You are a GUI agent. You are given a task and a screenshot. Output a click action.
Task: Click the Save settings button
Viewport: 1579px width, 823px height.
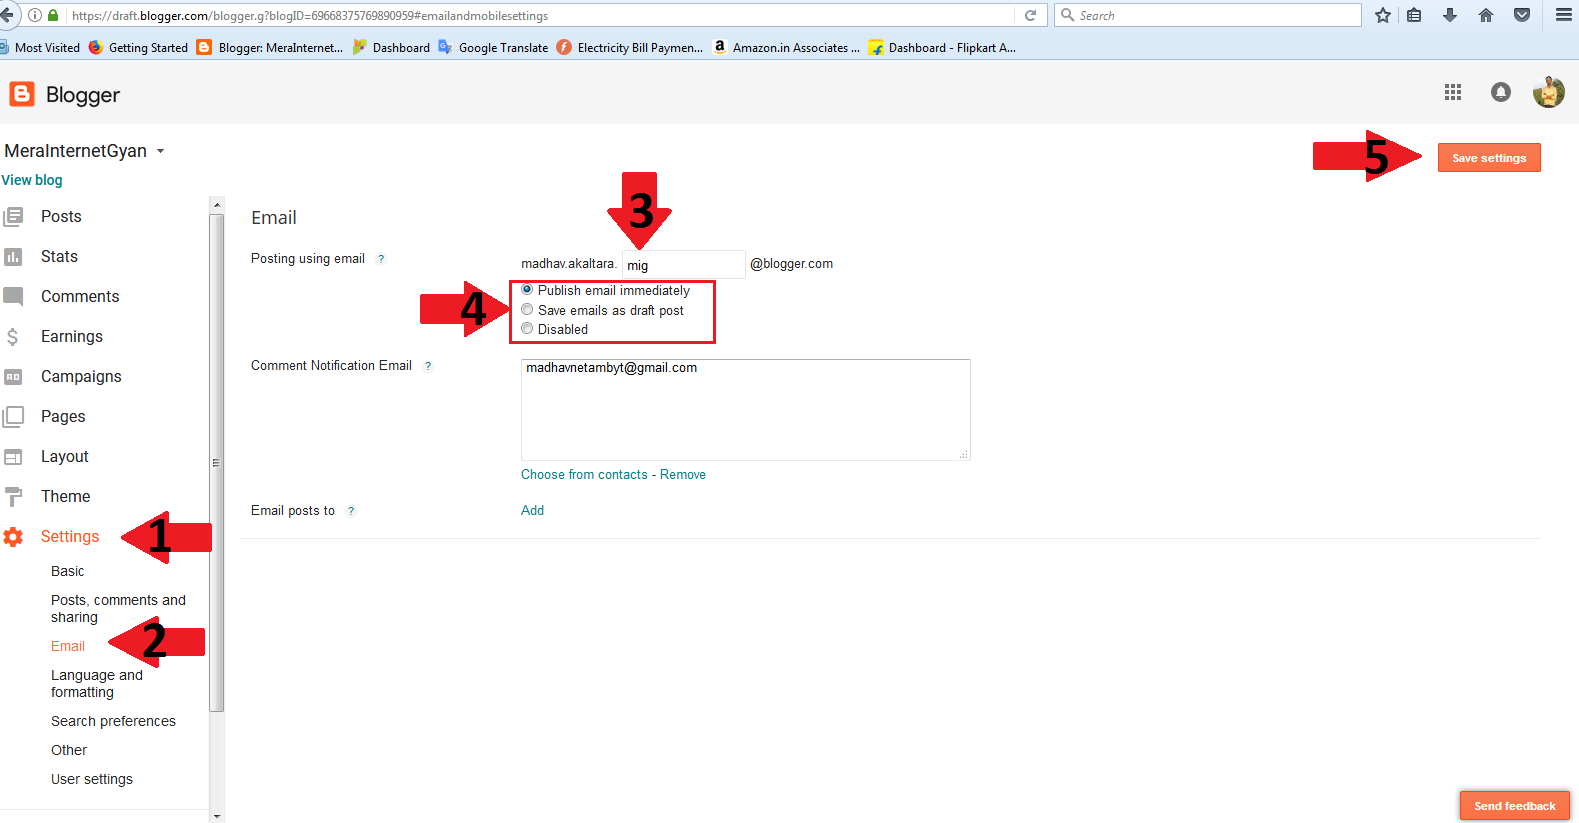pos(1489,158)
